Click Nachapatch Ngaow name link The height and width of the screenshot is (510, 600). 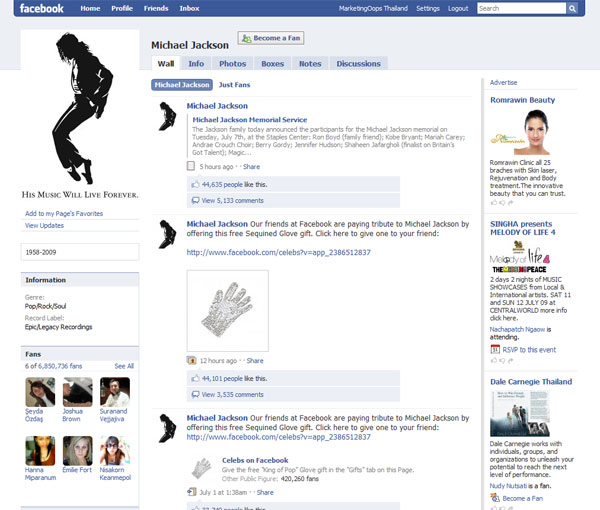pyautogui.click(x=517, y=329)
